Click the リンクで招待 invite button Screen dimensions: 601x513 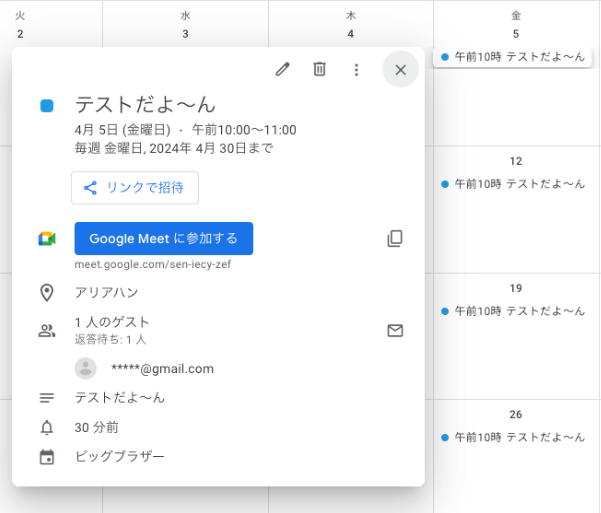(x=135, y=188)
